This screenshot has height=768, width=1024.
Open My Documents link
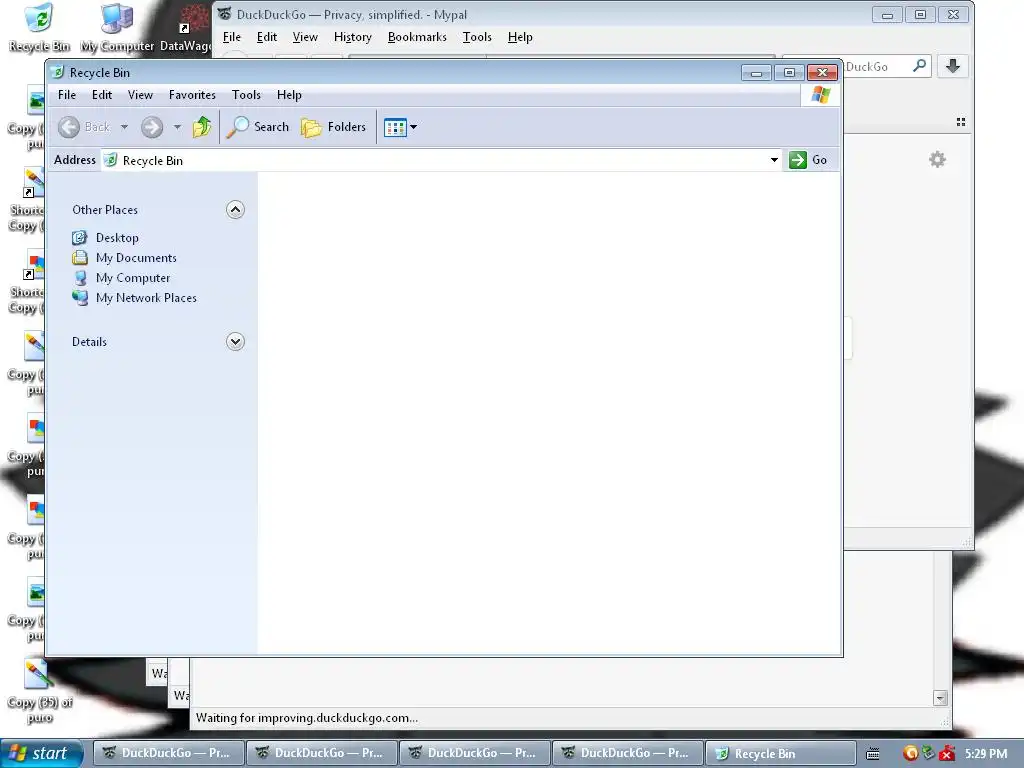pyautogui.click(x=136, y=258)
